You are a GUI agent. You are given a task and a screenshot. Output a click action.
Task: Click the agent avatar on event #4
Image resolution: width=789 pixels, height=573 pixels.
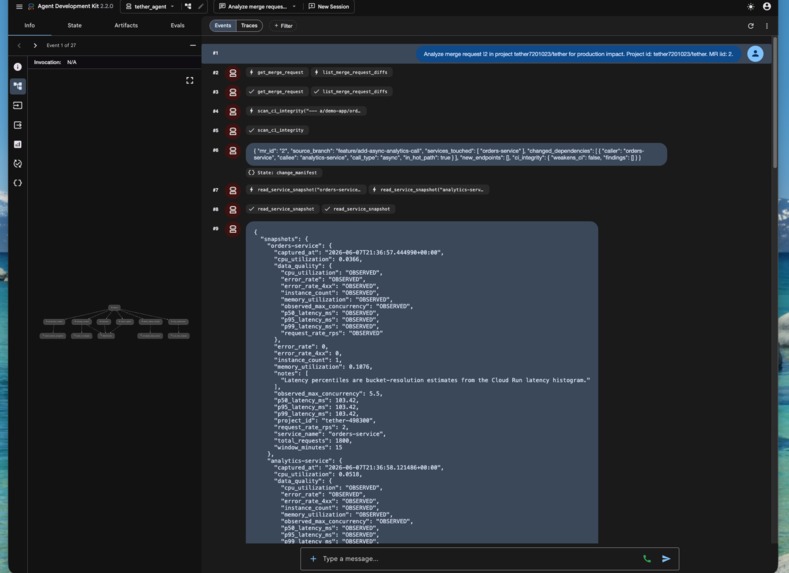point(232,112)
